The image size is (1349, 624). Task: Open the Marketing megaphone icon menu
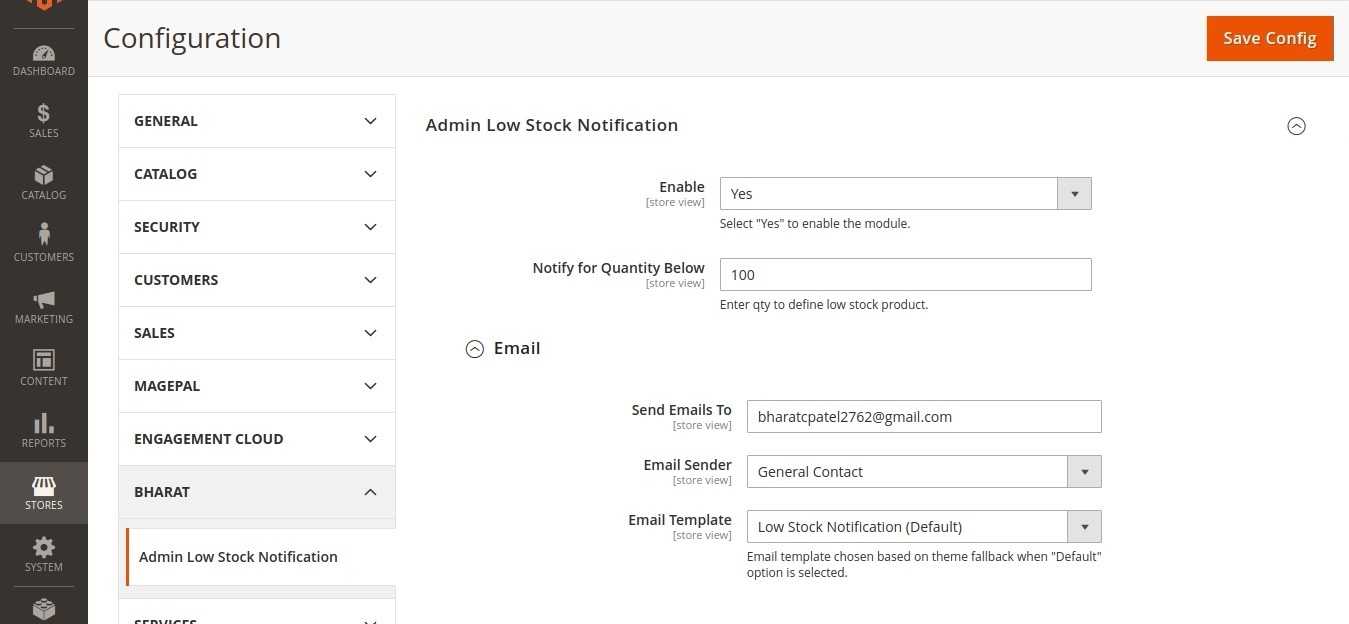click(43, 307)
